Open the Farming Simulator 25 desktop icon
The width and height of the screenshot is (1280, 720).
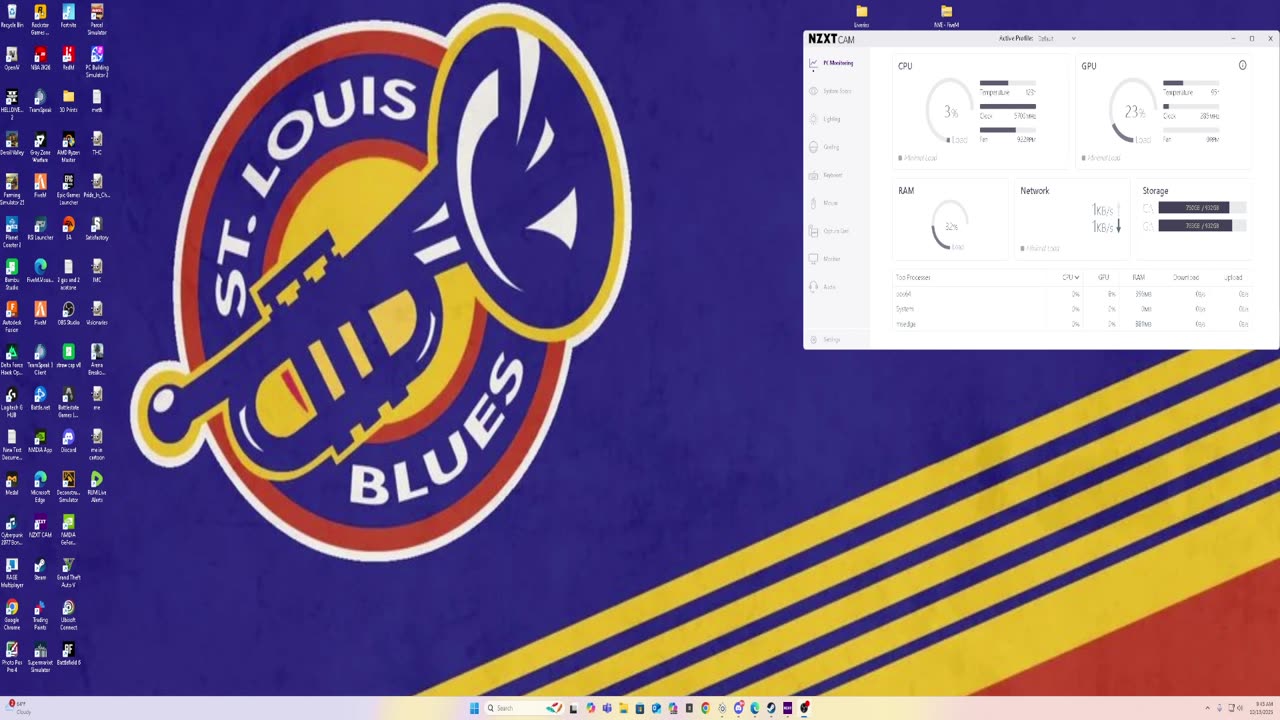12,189
